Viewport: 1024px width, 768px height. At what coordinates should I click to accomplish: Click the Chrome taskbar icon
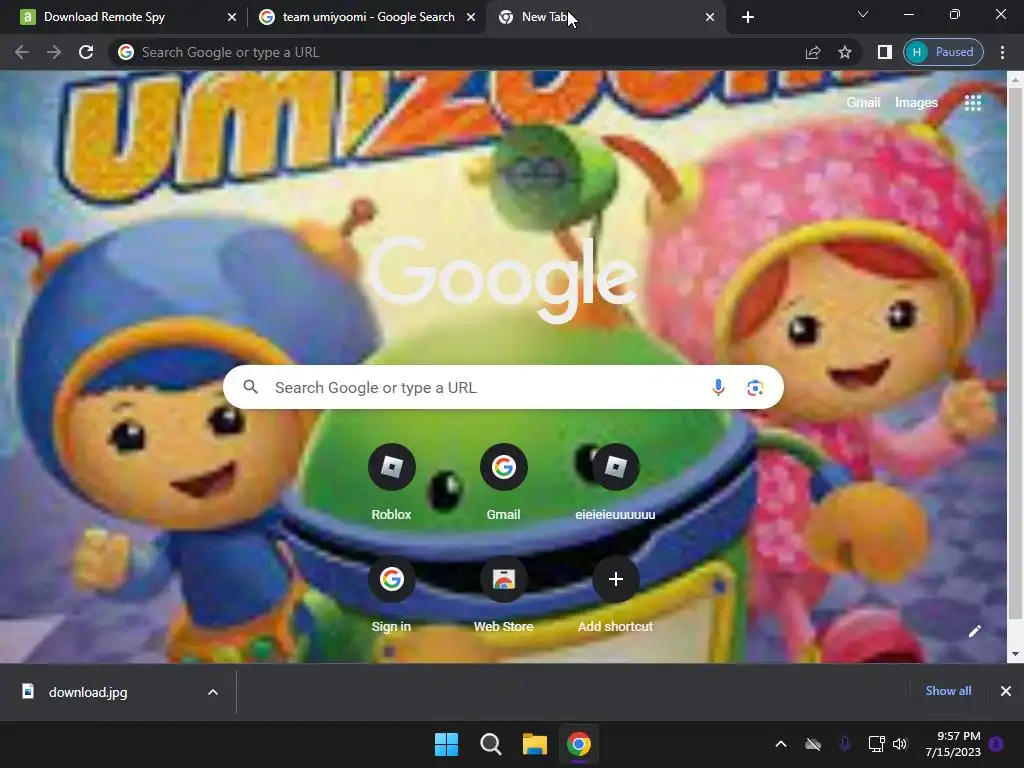pos(579,744)
